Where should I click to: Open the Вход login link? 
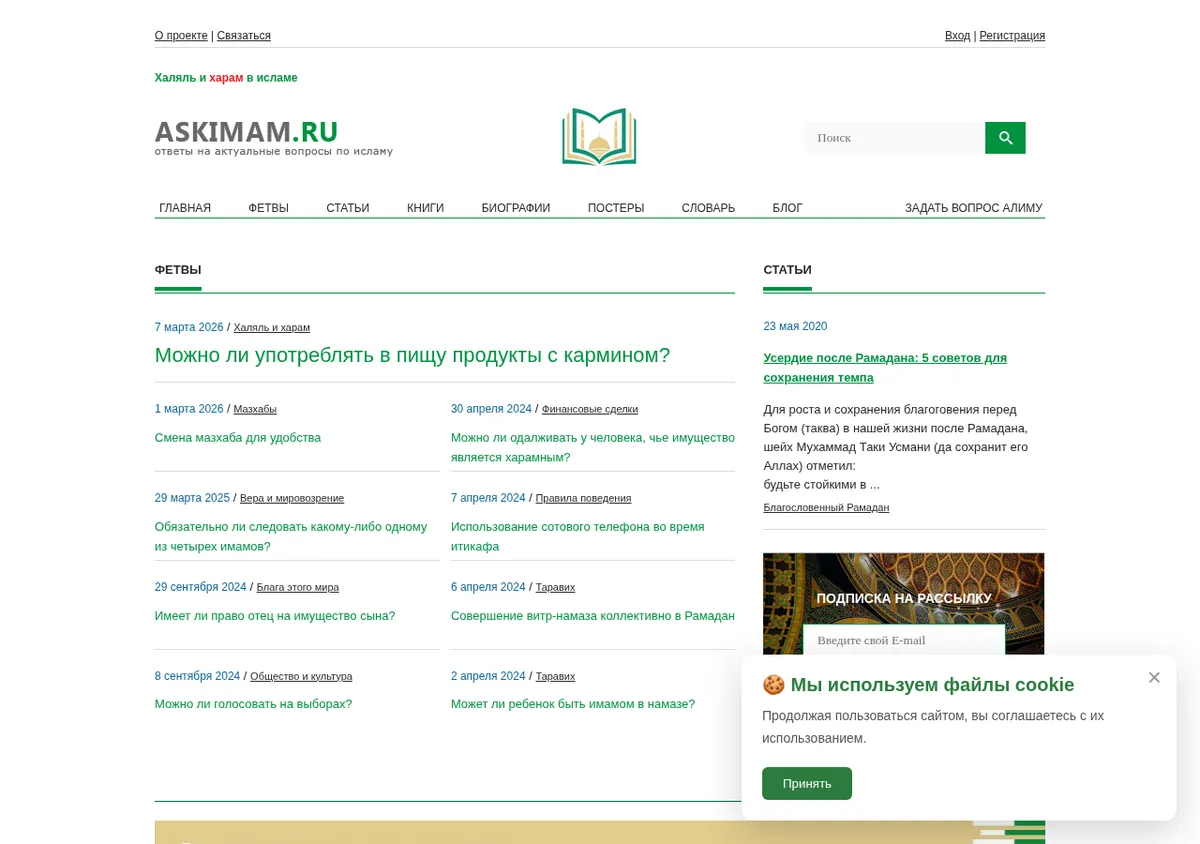957,36
